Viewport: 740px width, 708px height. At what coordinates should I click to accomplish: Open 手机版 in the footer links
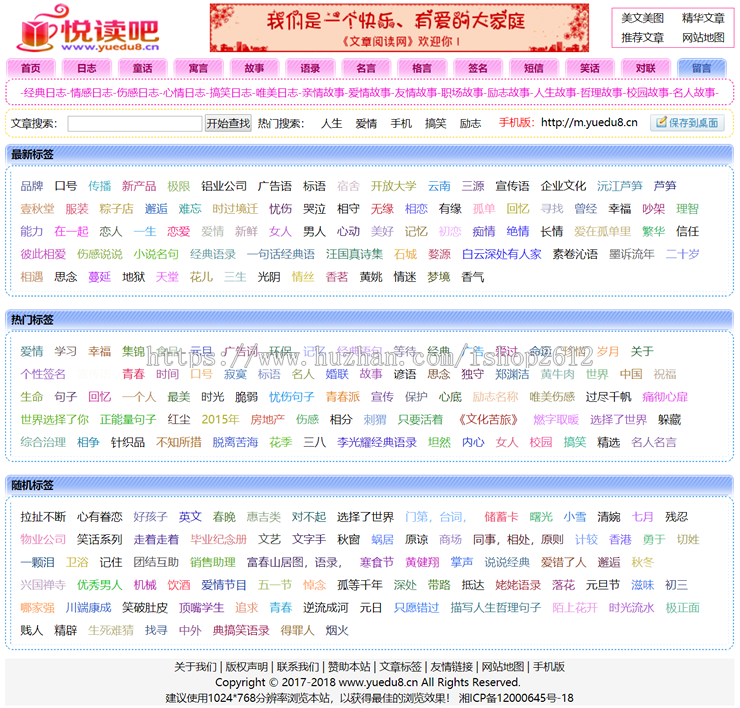(x=549, y=667)
